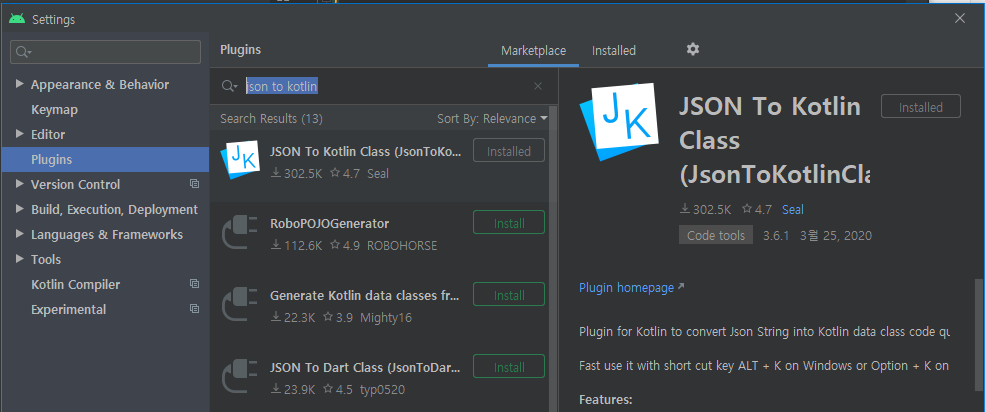
Task: Open plugin settings gear menu
Action: point(692,50)
